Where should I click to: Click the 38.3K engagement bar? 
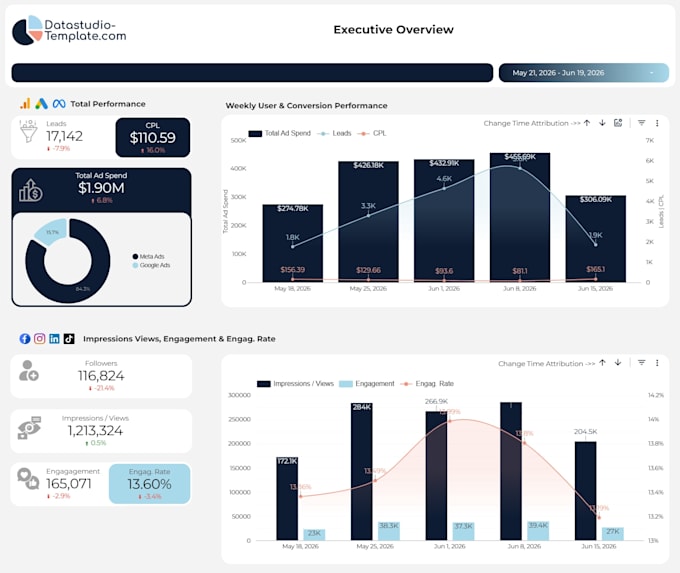point(389,531)
